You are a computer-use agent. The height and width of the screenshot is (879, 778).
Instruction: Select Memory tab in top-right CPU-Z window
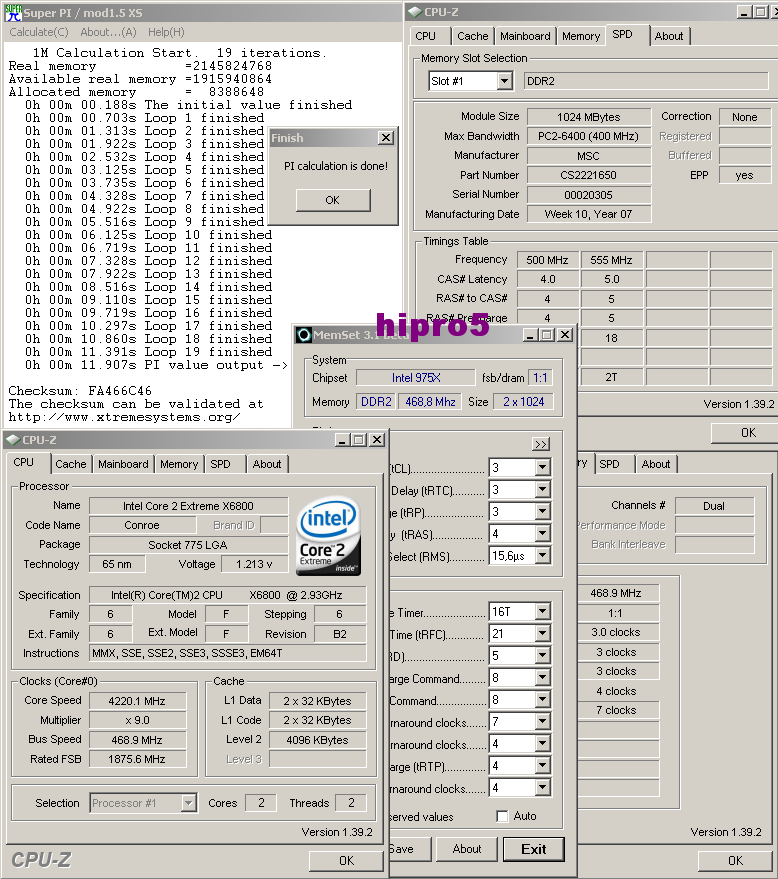[x=581, y=36]
